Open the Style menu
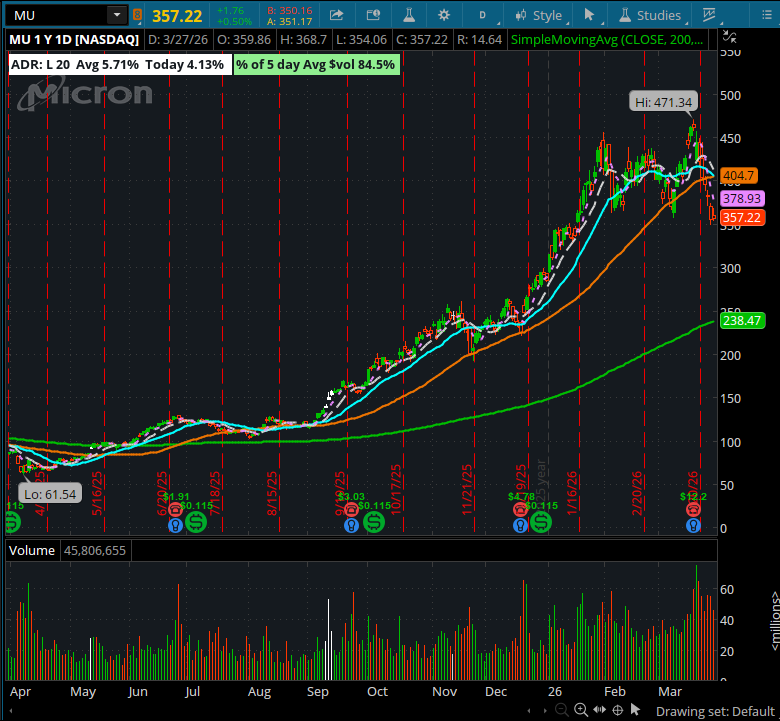Image resolution: width=780 pixels, height=721 pixels. 539,15
